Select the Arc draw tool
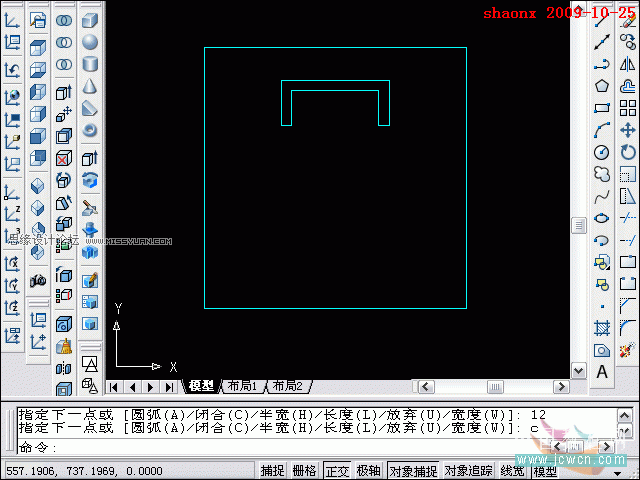This screenshot has width=640, height=480. point(602,130)
